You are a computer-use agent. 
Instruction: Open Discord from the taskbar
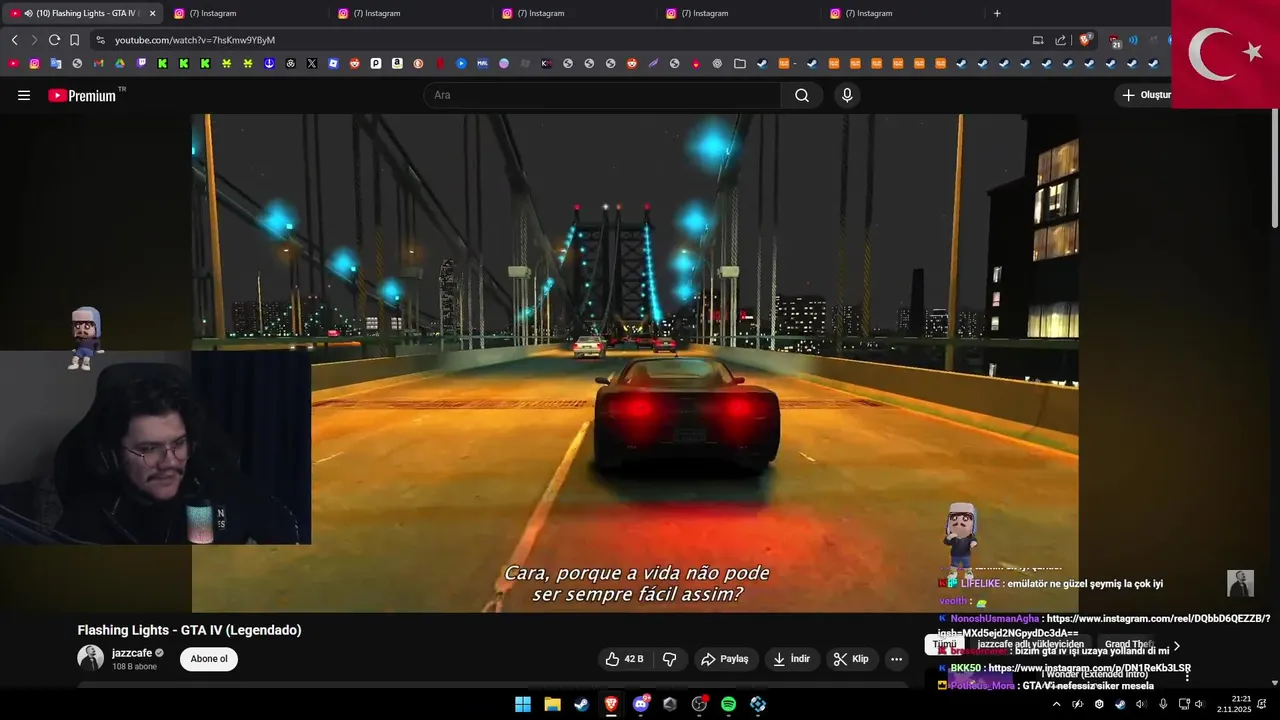click(640, 704)
